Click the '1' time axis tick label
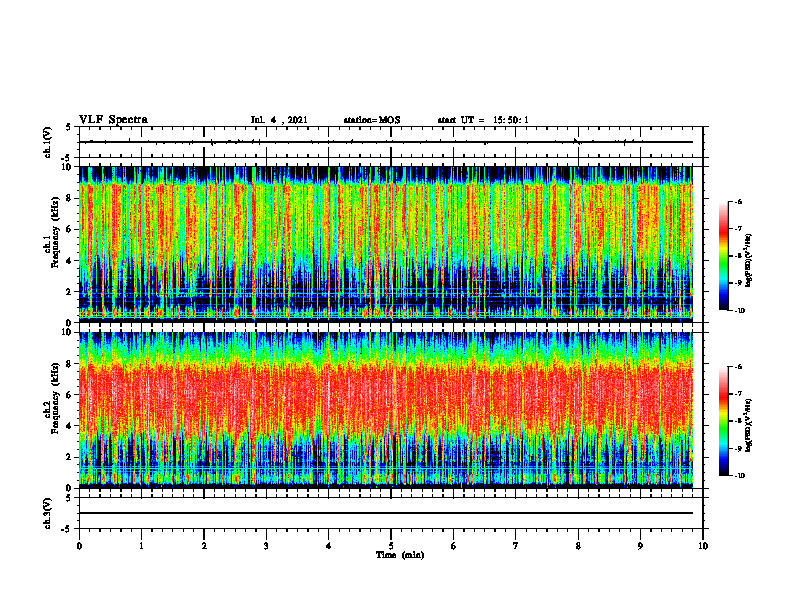 pos(141,546)
